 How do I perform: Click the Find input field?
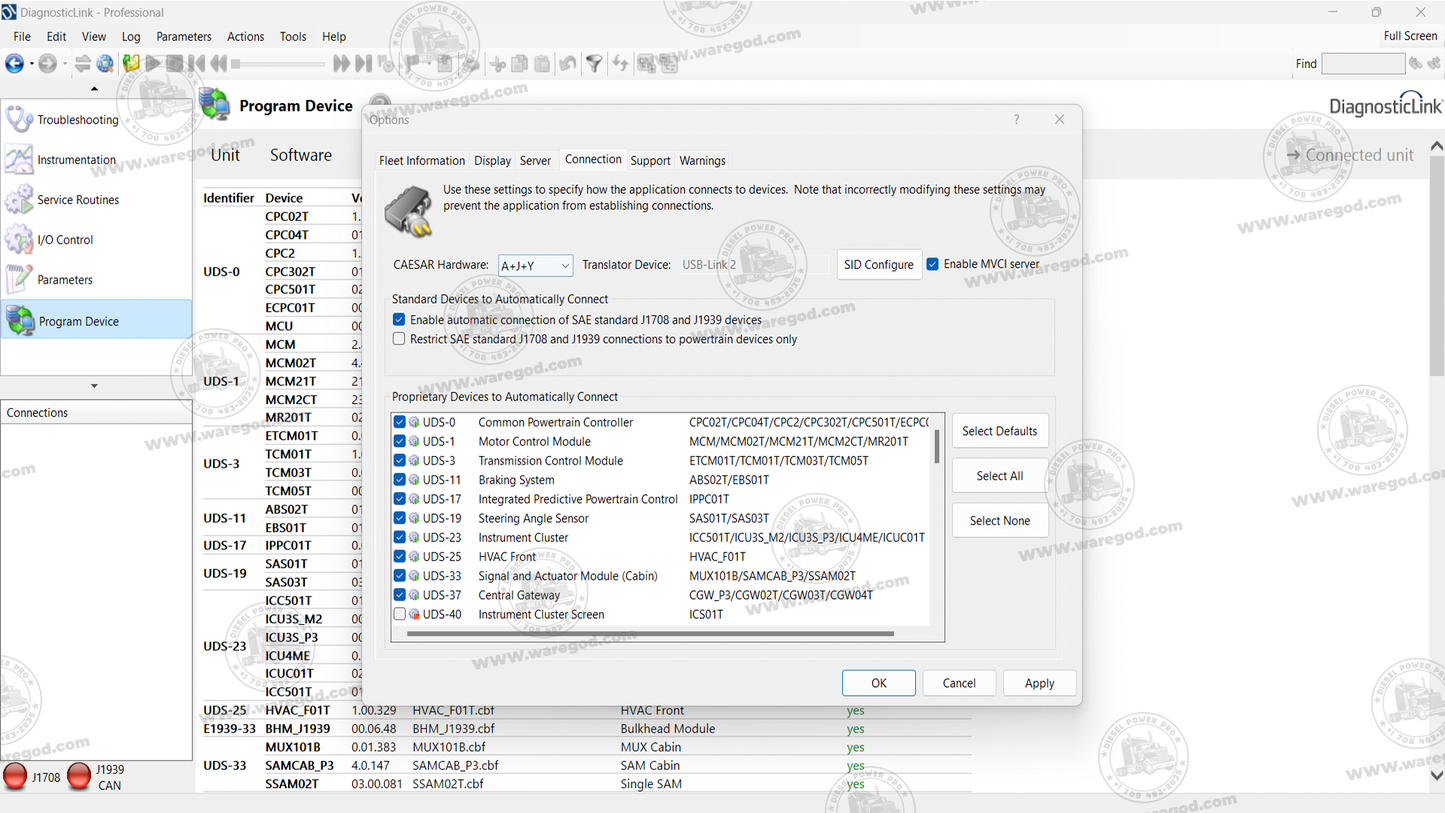1363,64
